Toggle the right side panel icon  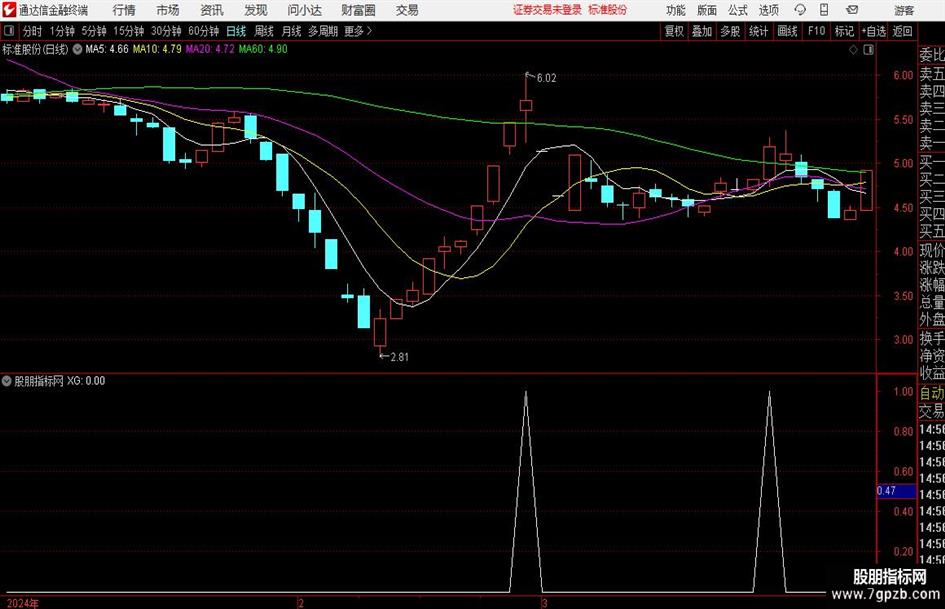point(868,50)
